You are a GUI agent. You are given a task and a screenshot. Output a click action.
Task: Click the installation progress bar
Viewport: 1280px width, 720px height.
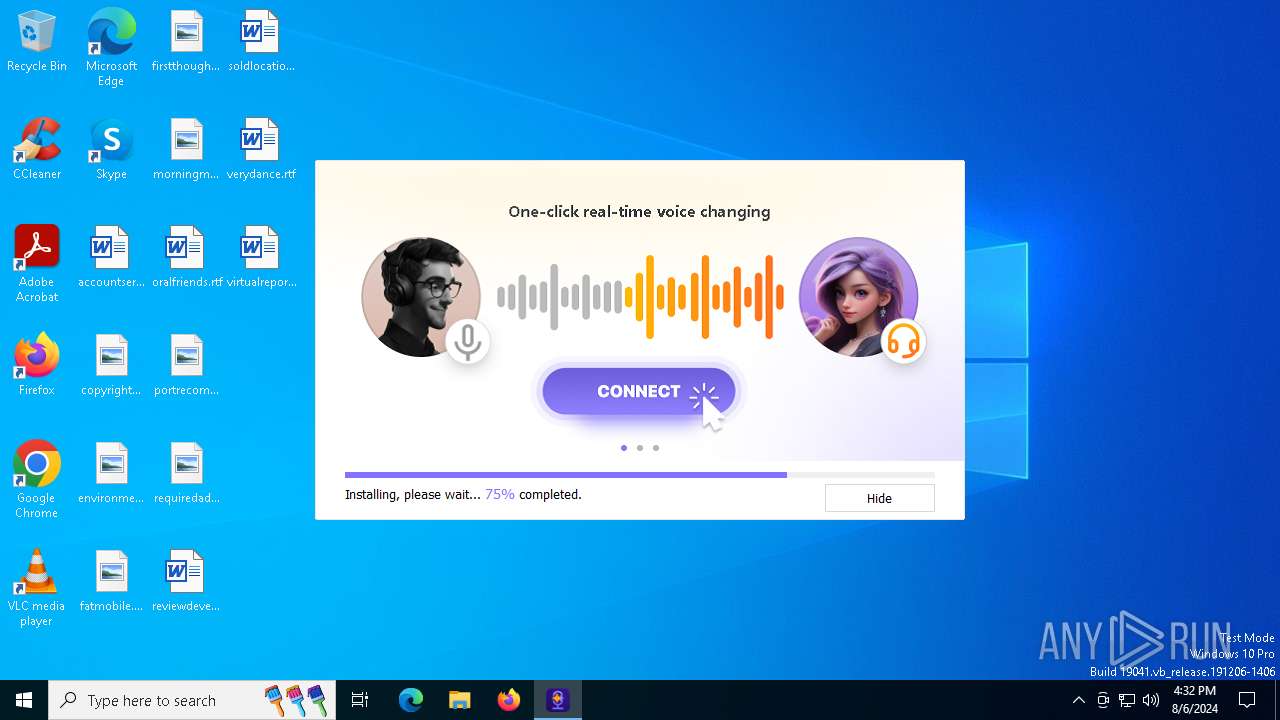coord(640,475)
